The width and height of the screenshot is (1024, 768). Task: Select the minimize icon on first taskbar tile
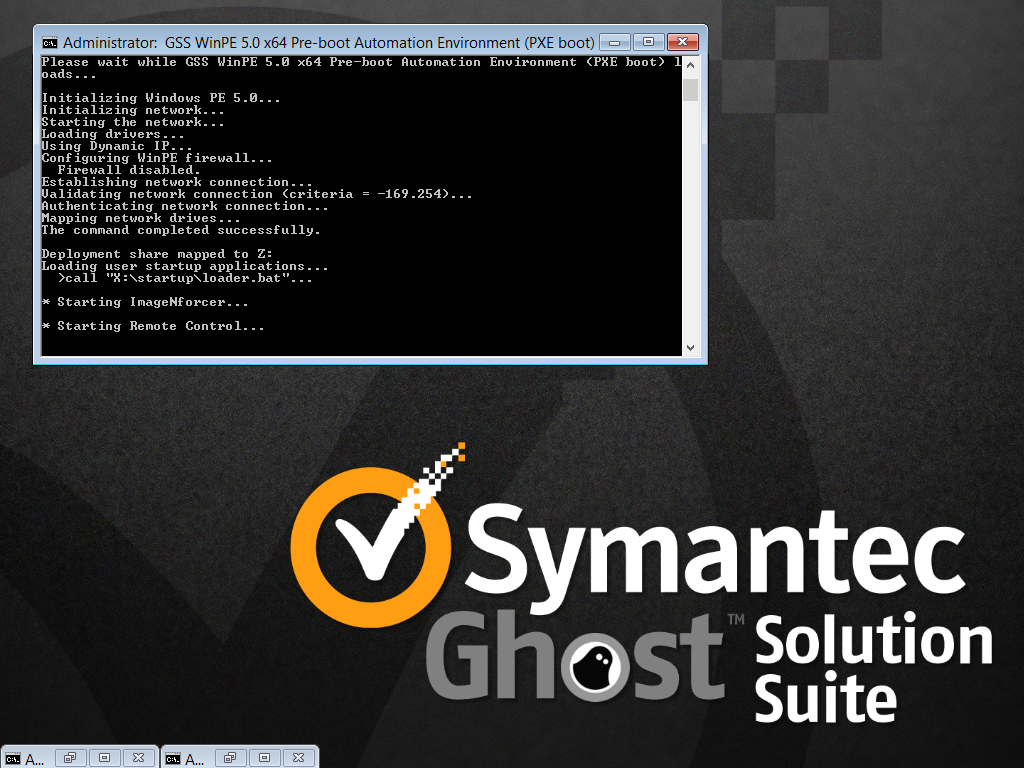pyautogui.click(x=104, y=758)
